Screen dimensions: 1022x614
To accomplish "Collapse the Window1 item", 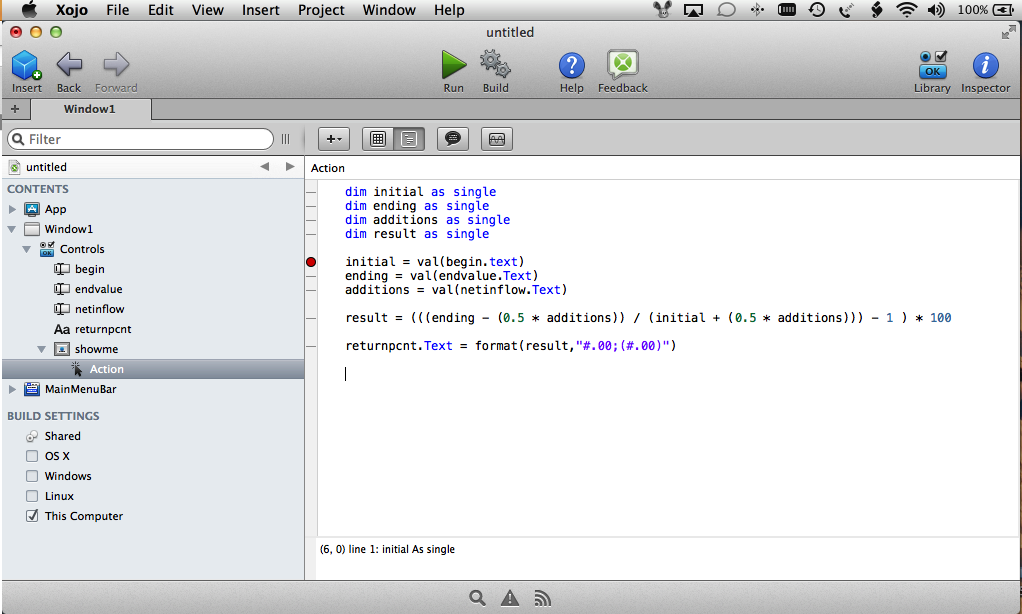I will coord(12,229).
